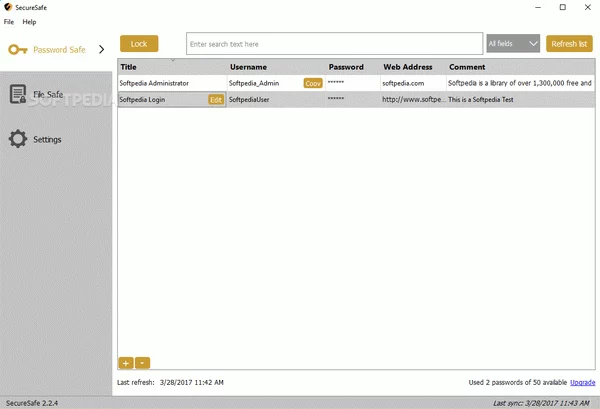This screenshot has width=600, height=409.
Task: Click the minus button to remove password
Action: [143, 363]
